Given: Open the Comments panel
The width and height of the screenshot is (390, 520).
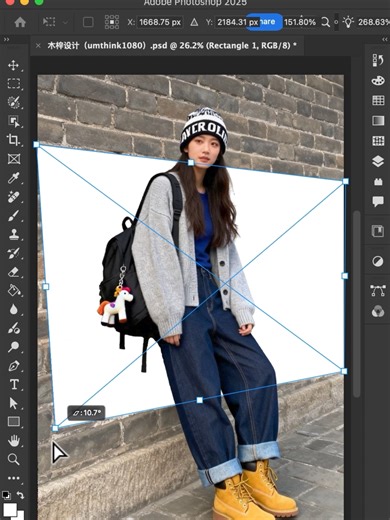Looking at the screenshot, I should [378, 201].
